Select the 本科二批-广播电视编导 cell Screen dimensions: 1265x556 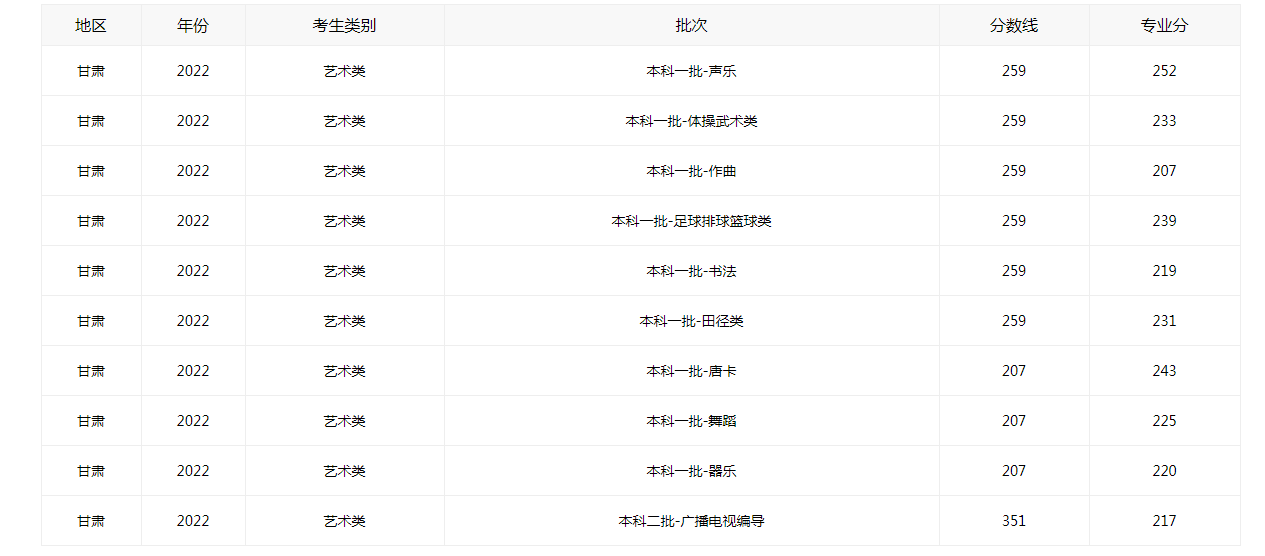pos(691,521)
